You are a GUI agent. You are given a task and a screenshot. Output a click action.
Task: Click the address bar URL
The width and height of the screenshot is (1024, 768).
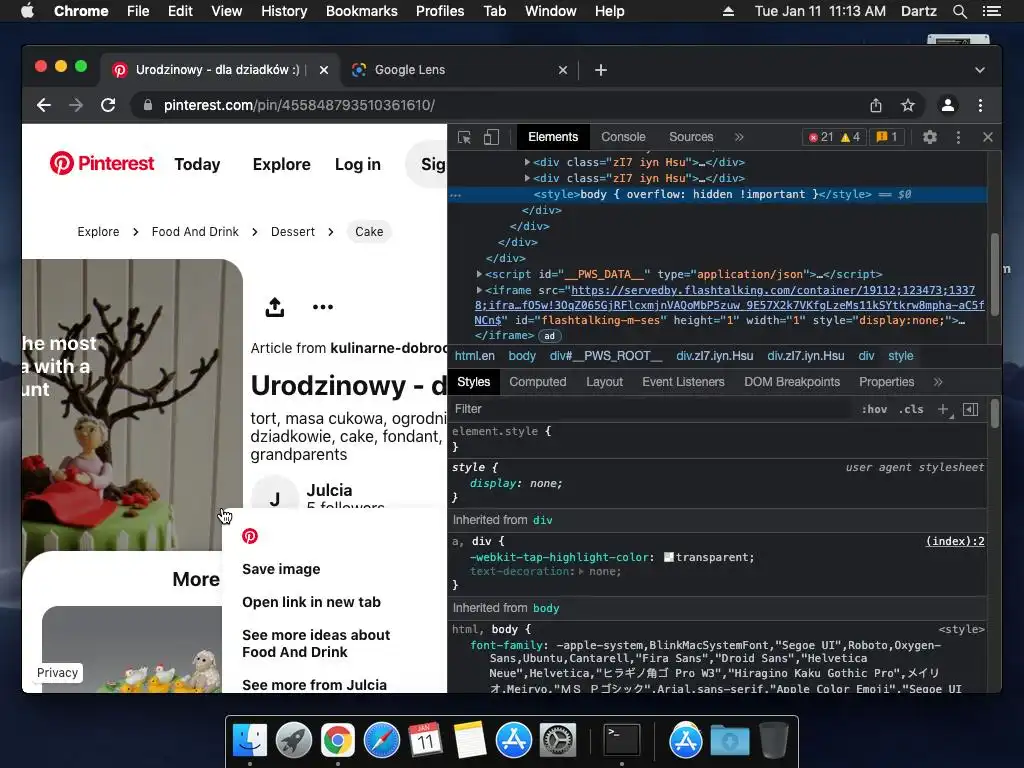(299, 105)
